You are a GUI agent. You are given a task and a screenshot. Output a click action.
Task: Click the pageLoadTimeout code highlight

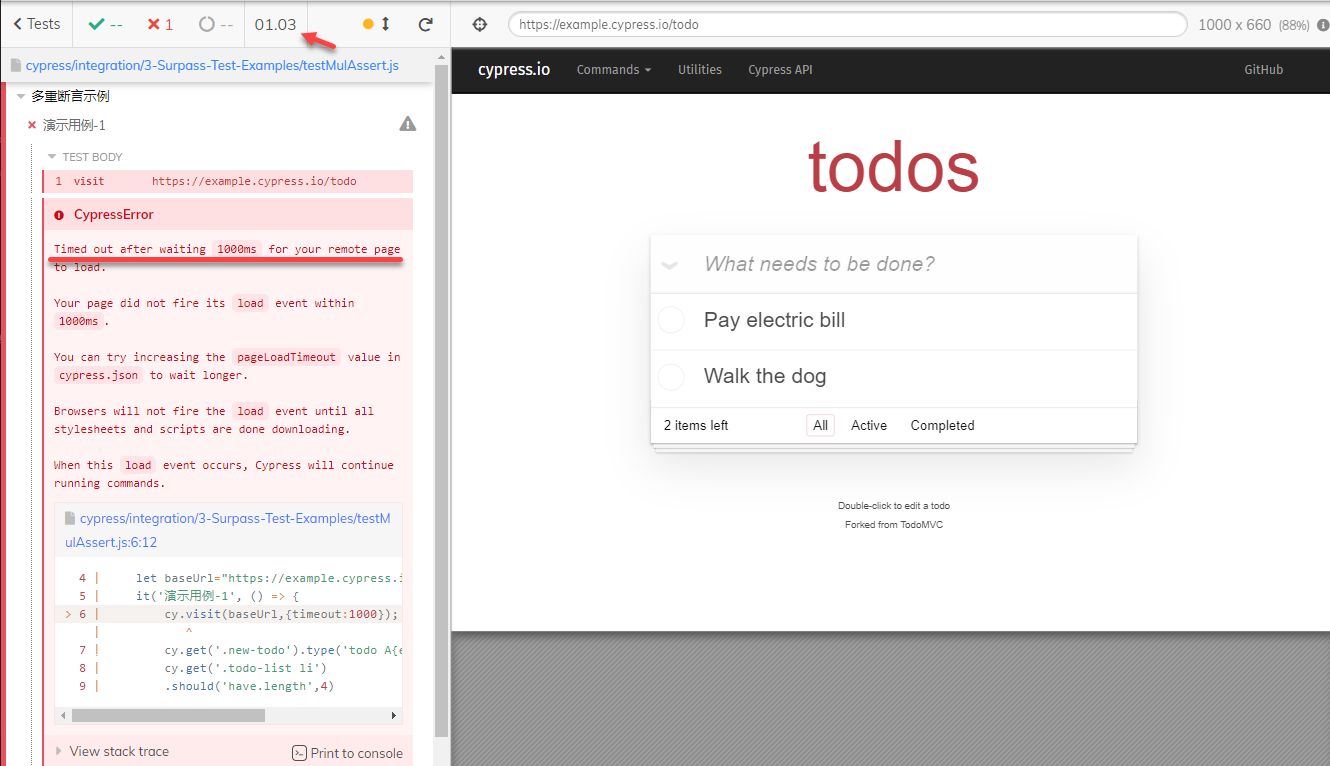pyautogui.click(x=286, y=357)
